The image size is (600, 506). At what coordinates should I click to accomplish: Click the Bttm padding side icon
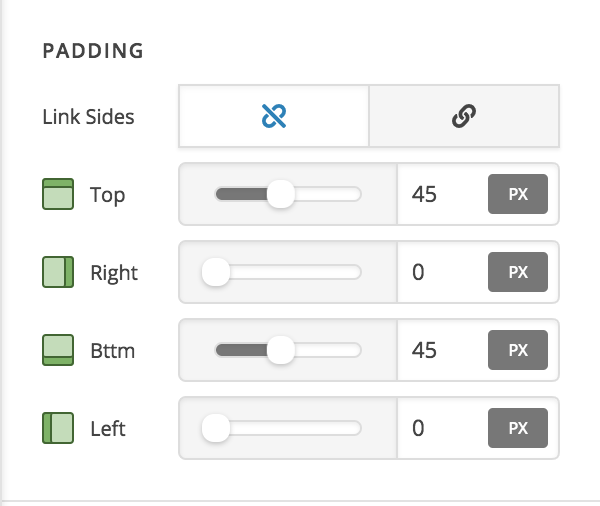(x=59, y=351)
